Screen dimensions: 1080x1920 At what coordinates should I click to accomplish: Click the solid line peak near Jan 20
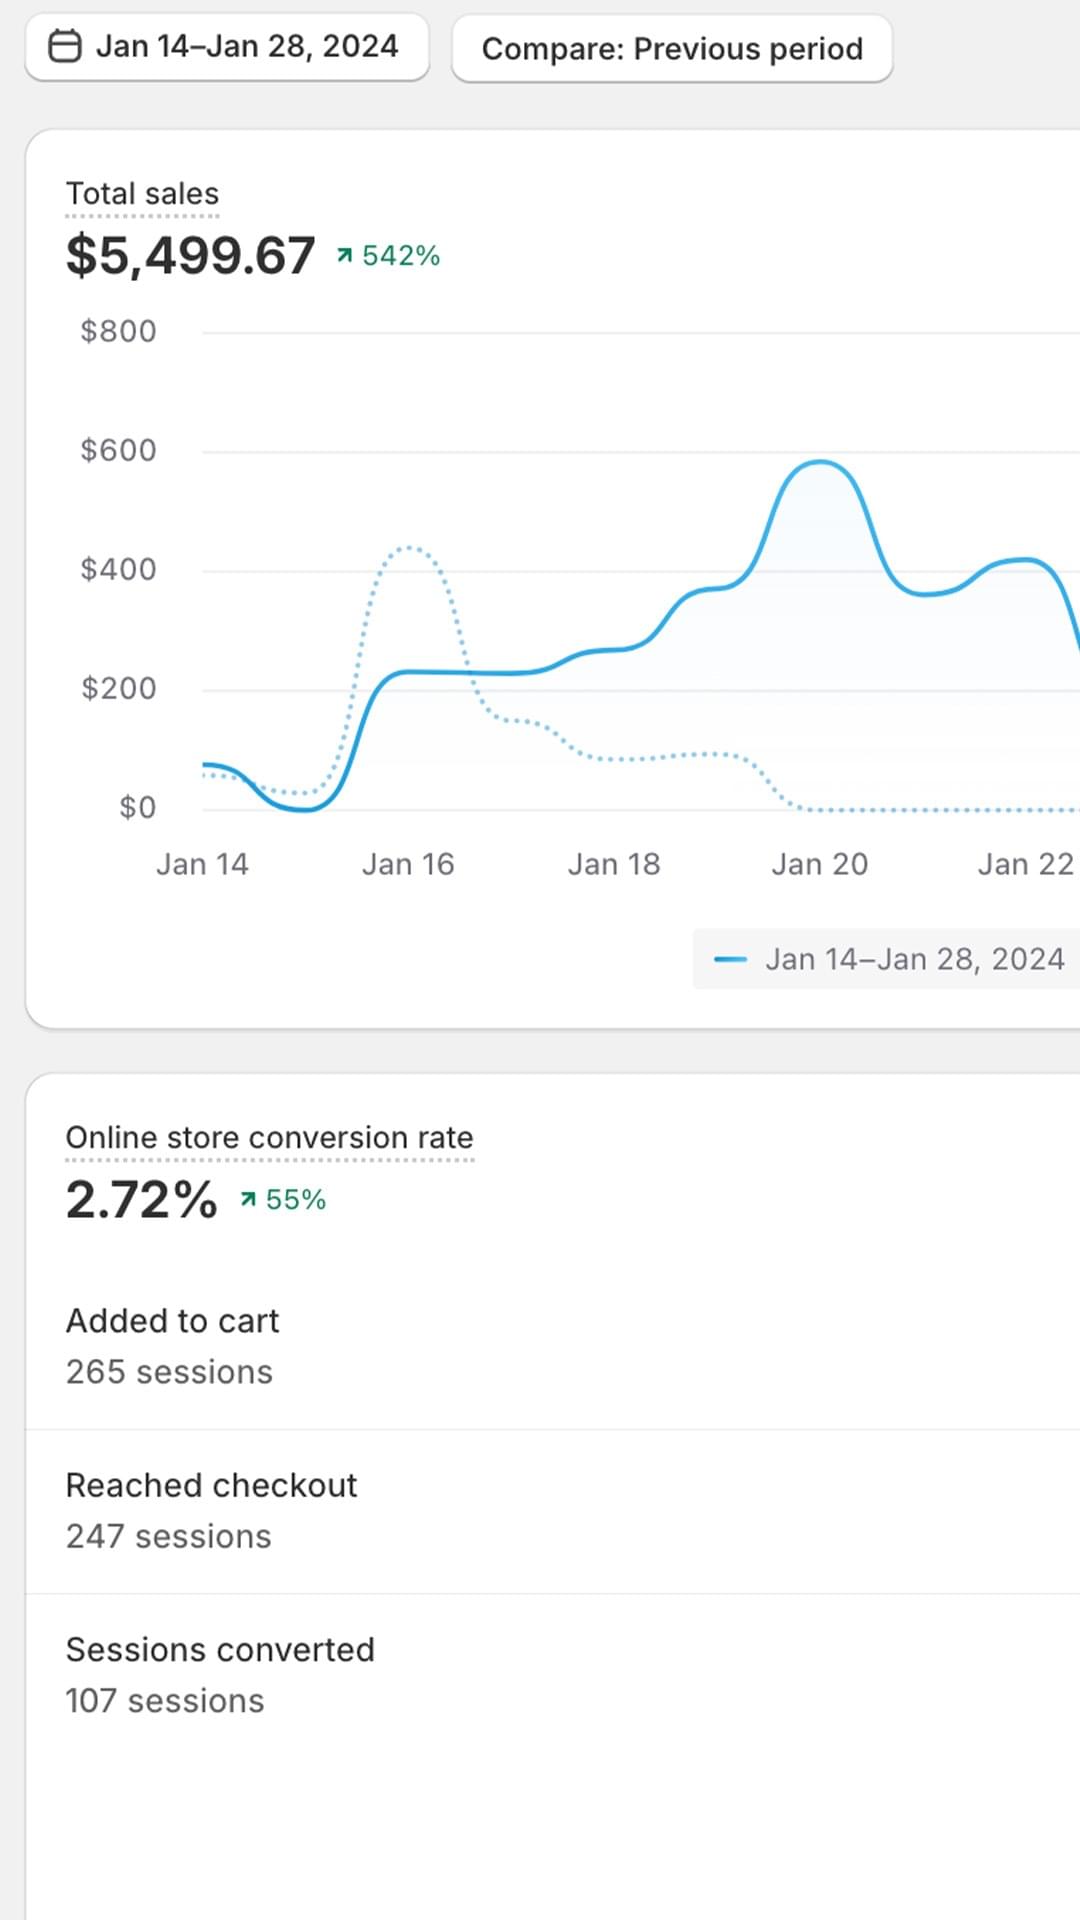pos(820,462)
